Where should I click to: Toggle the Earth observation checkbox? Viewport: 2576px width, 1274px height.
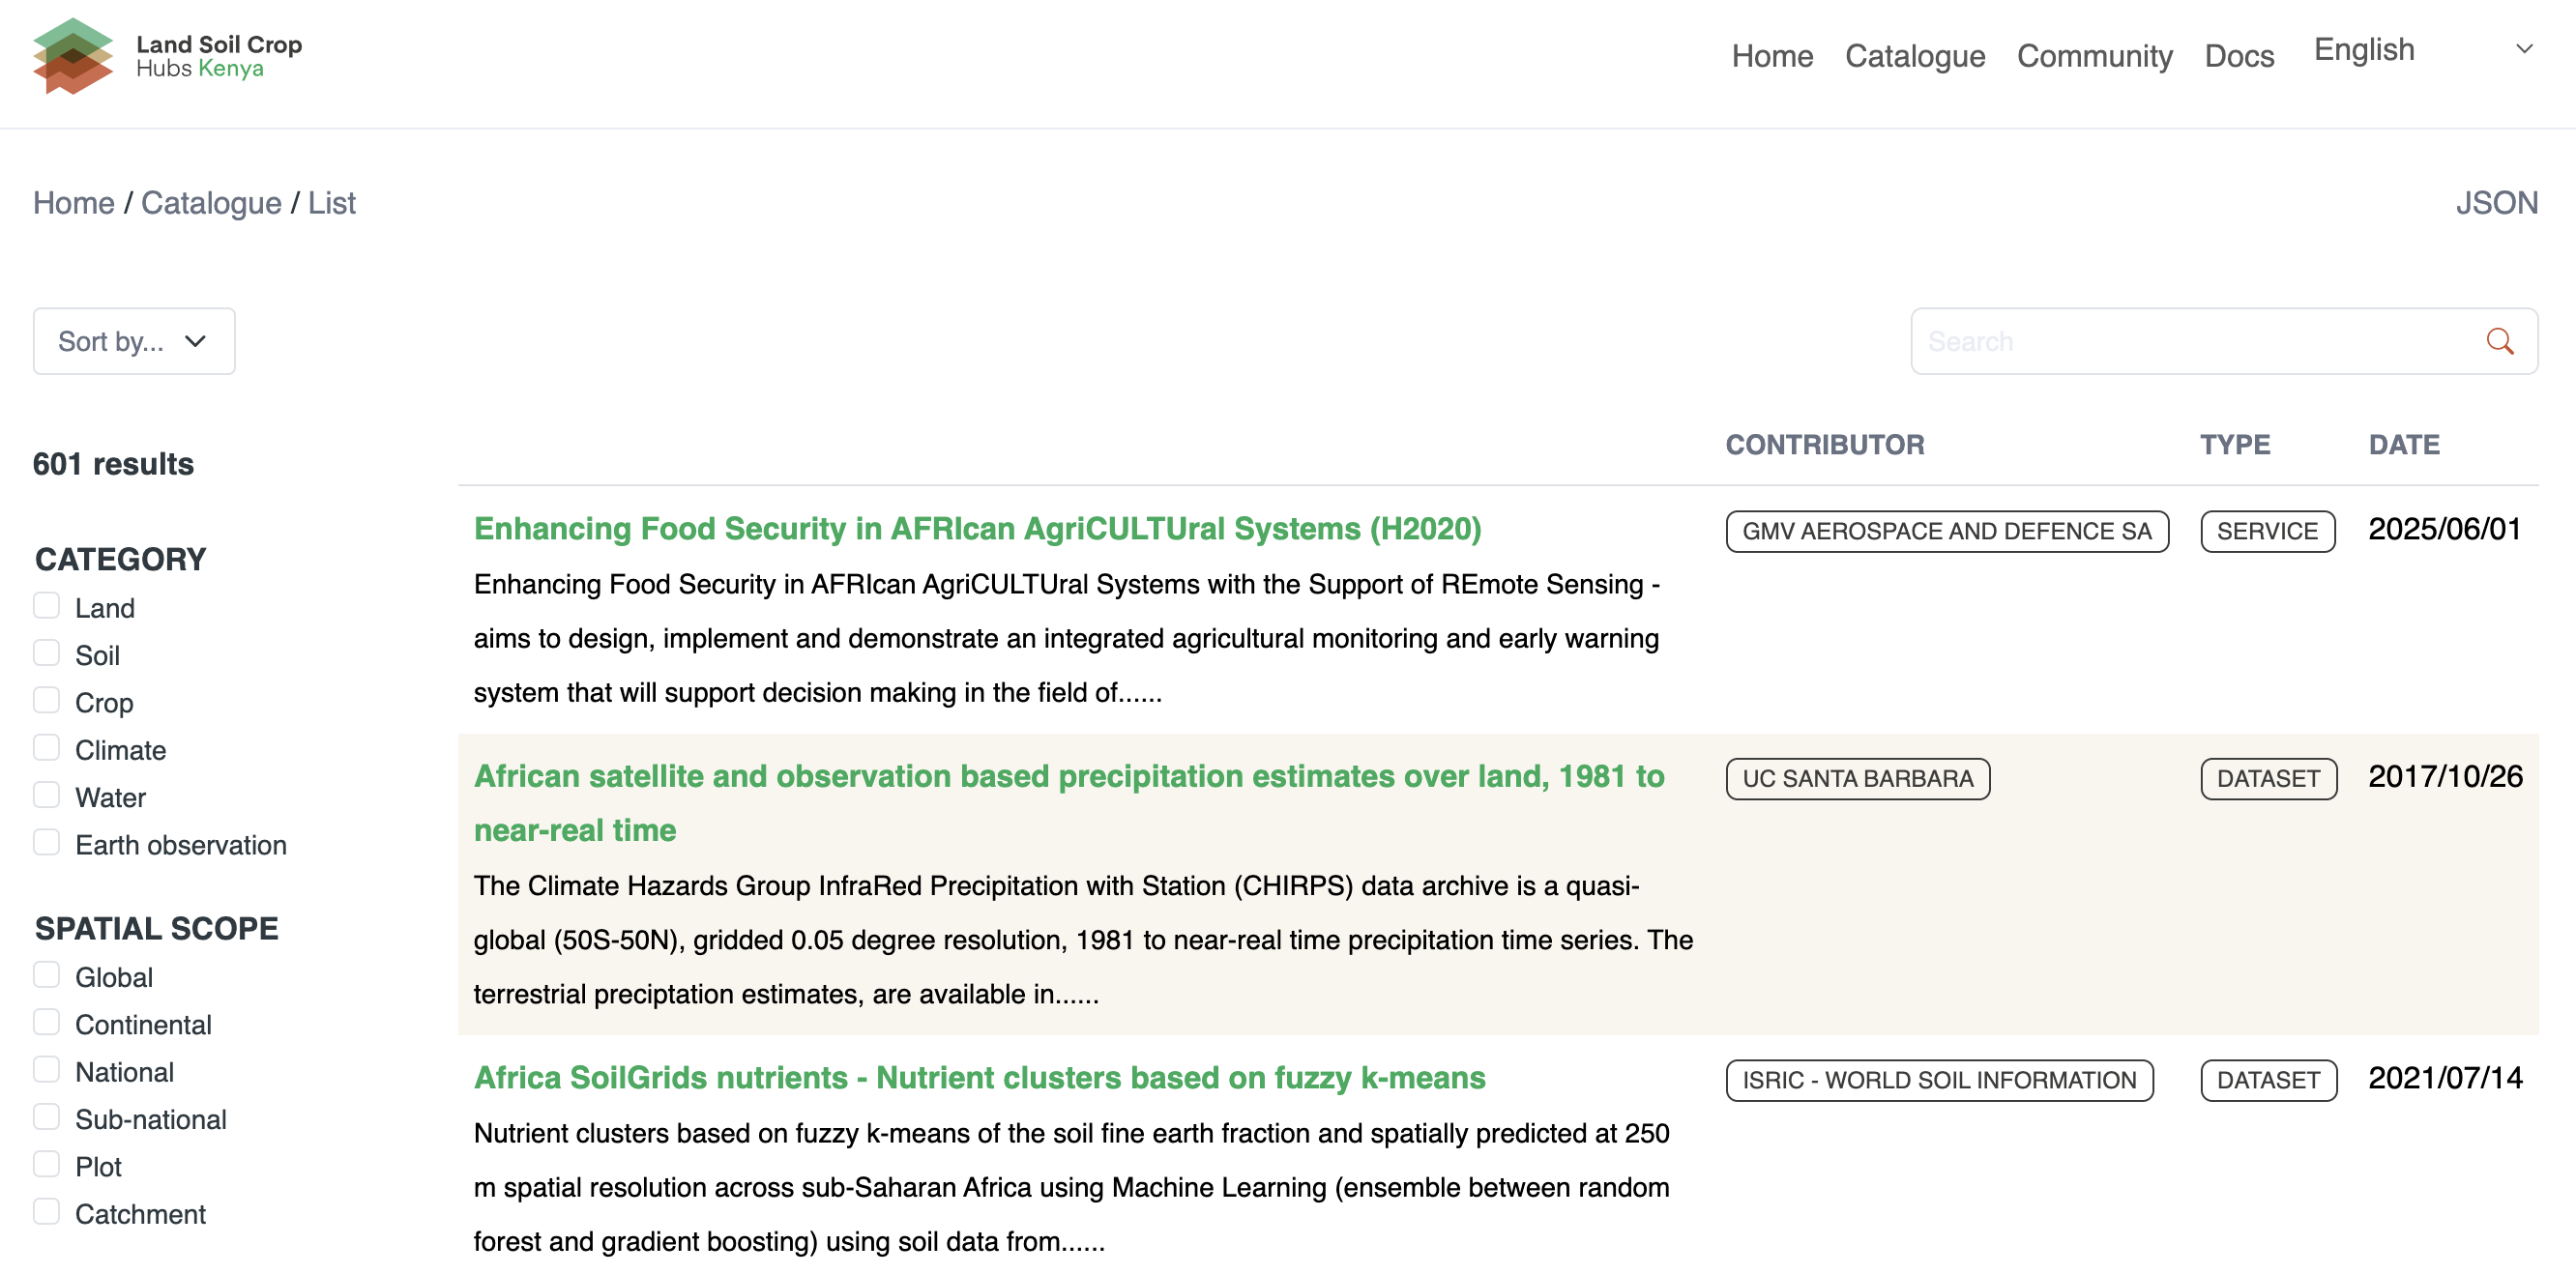click(47, 843)
